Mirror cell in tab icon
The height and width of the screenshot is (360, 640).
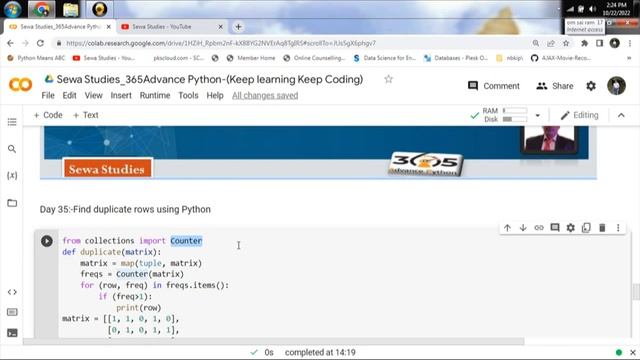tap(586, 228)
